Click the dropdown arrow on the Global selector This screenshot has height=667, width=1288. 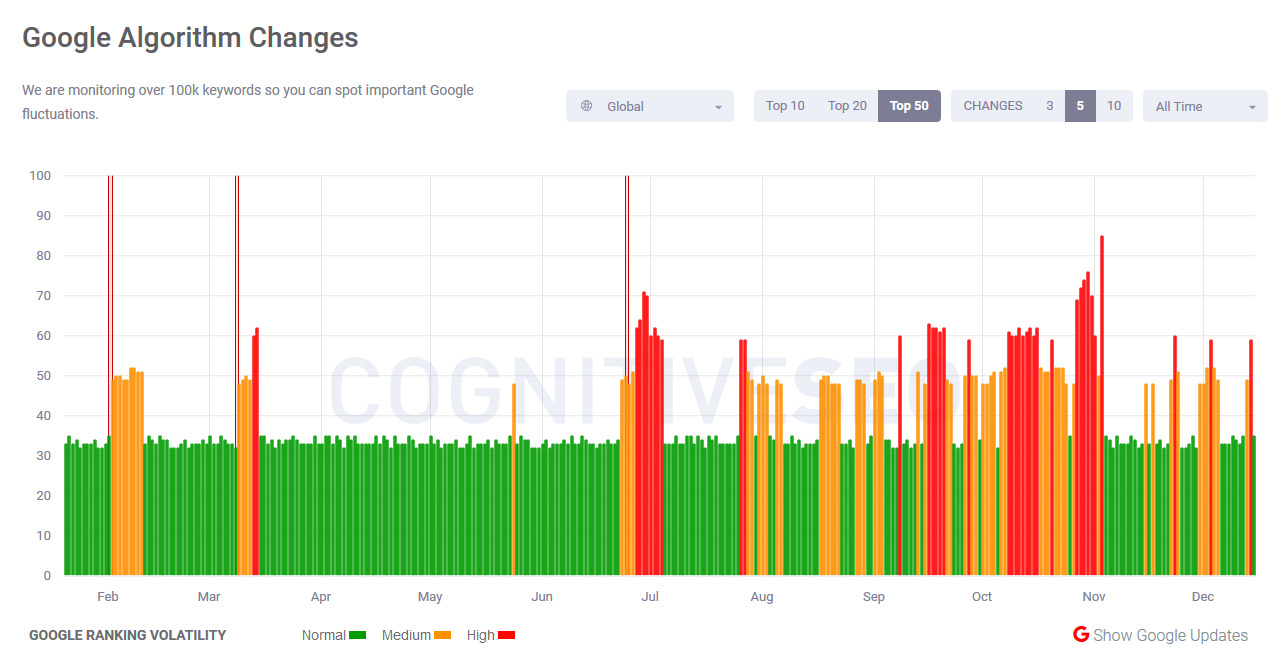pyautogui.click(x=718, y=106)
